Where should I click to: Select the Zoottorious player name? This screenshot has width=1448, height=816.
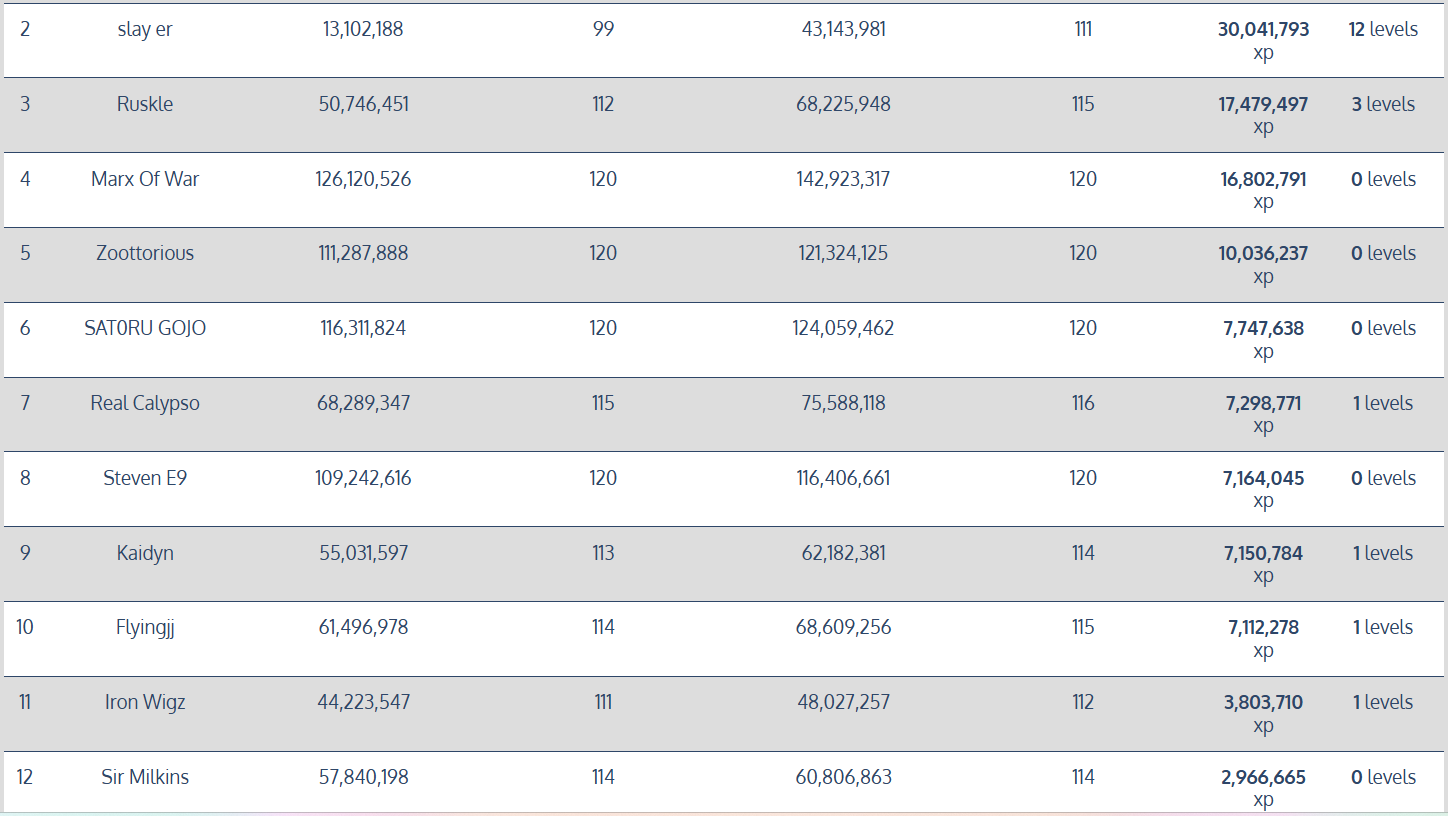click(x=145, y=253)
